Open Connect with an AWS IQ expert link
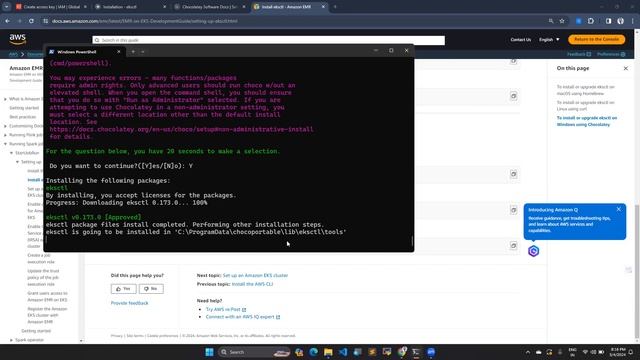The width and height of the screenshot is (640, 360). pos(243,317)
